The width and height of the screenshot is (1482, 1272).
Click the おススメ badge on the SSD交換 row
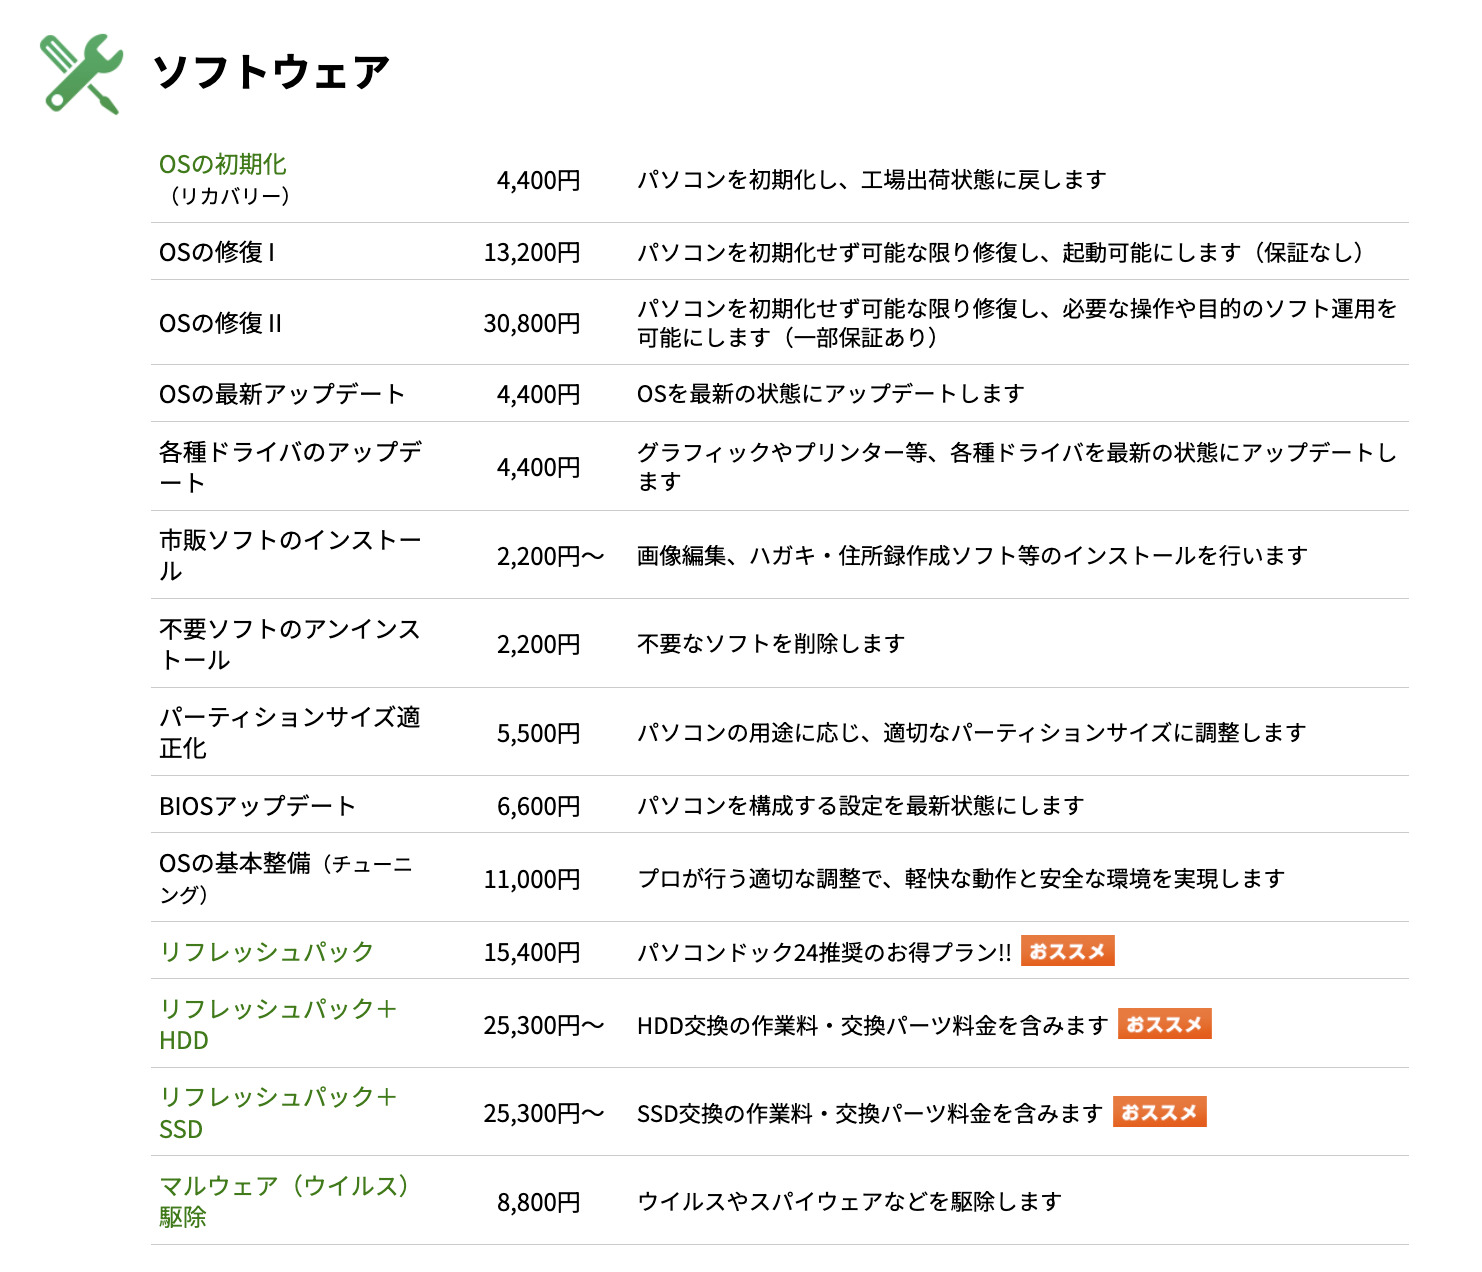(1159, 1112)
